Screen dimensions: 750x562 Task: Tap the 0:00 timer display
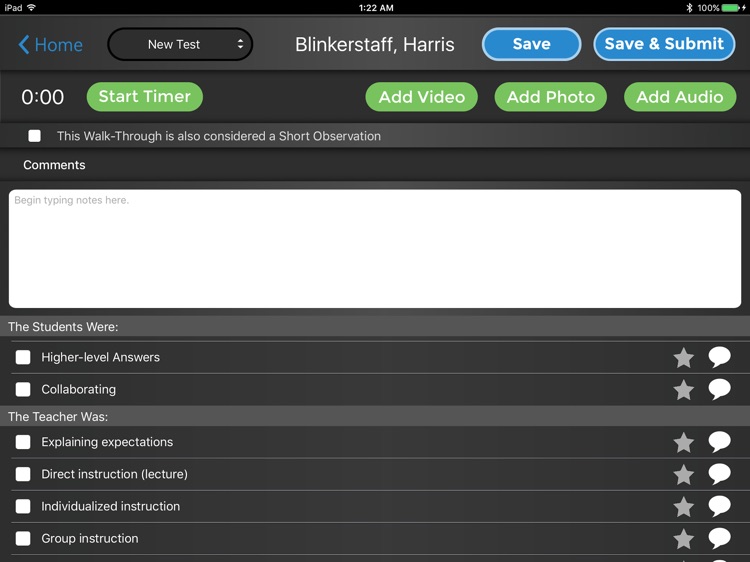pos(43,97)
